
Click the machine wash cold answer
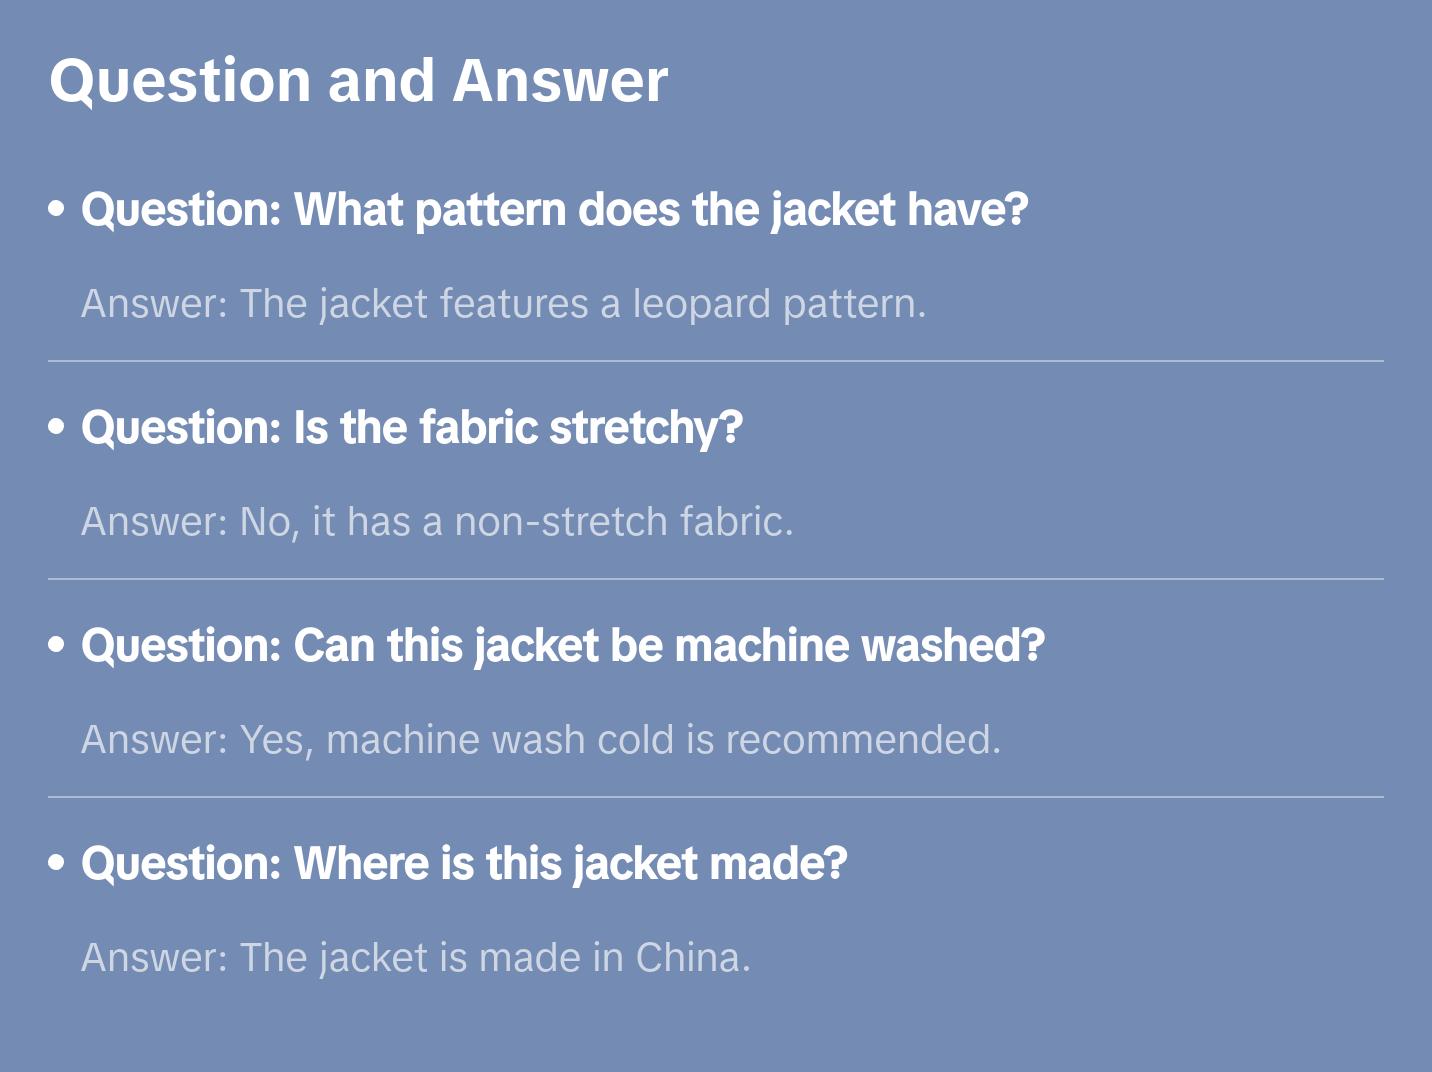pos(541,740)
